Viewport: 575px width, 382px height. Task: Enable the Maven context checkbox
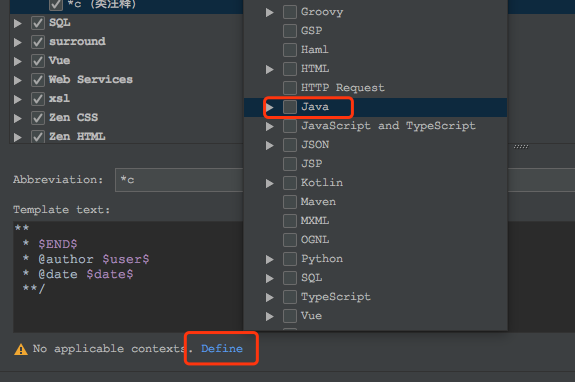point(290,202)
